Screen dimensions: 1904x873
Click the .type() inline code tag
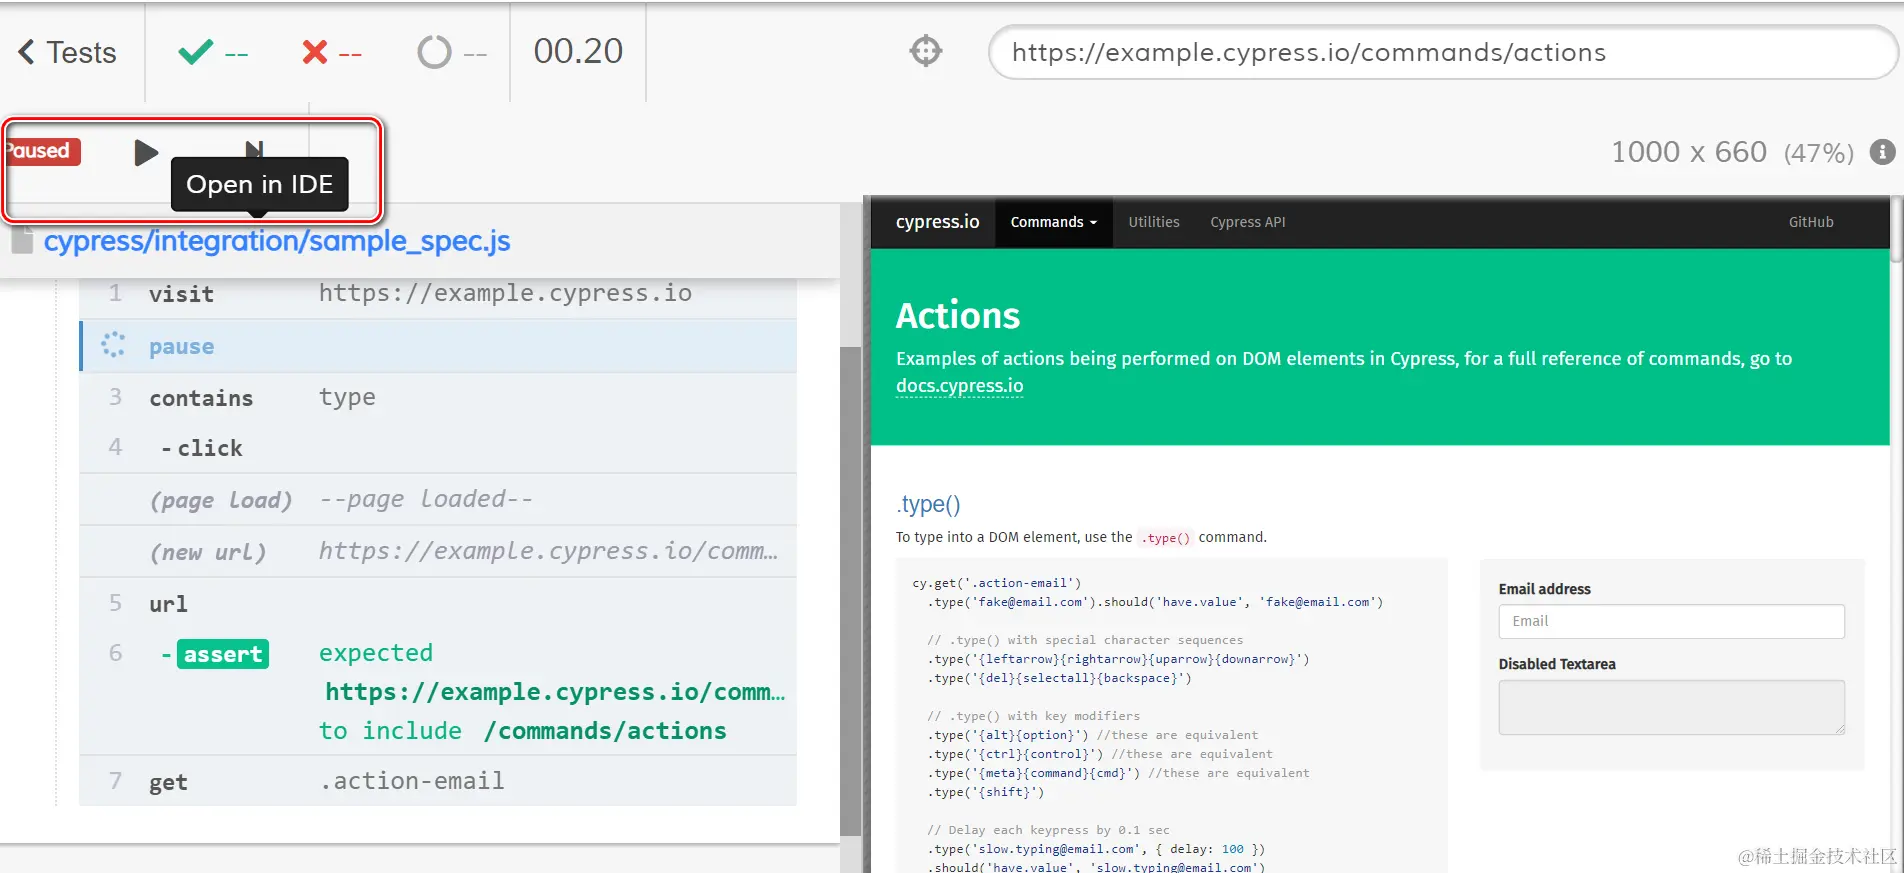(1166, 538)
